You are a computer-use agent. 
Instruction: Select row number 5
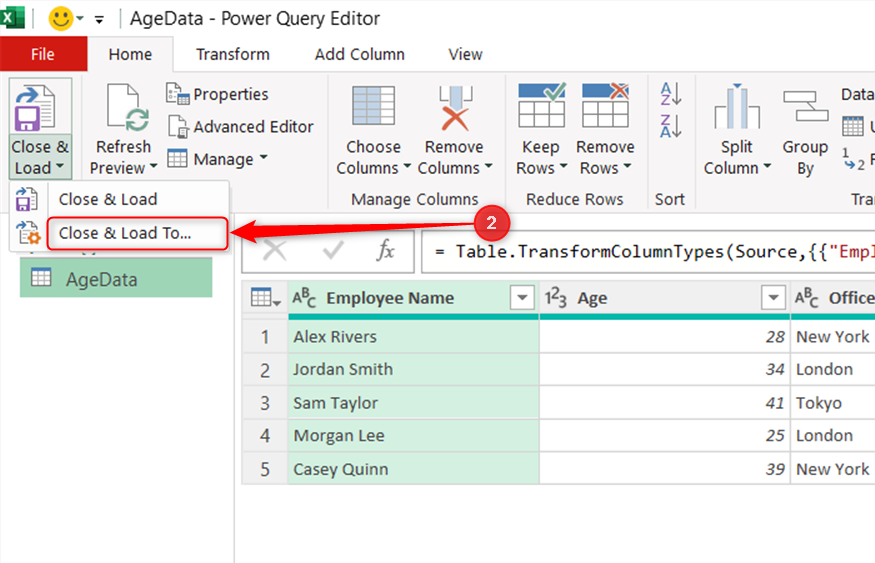click(x=265, y=469)
